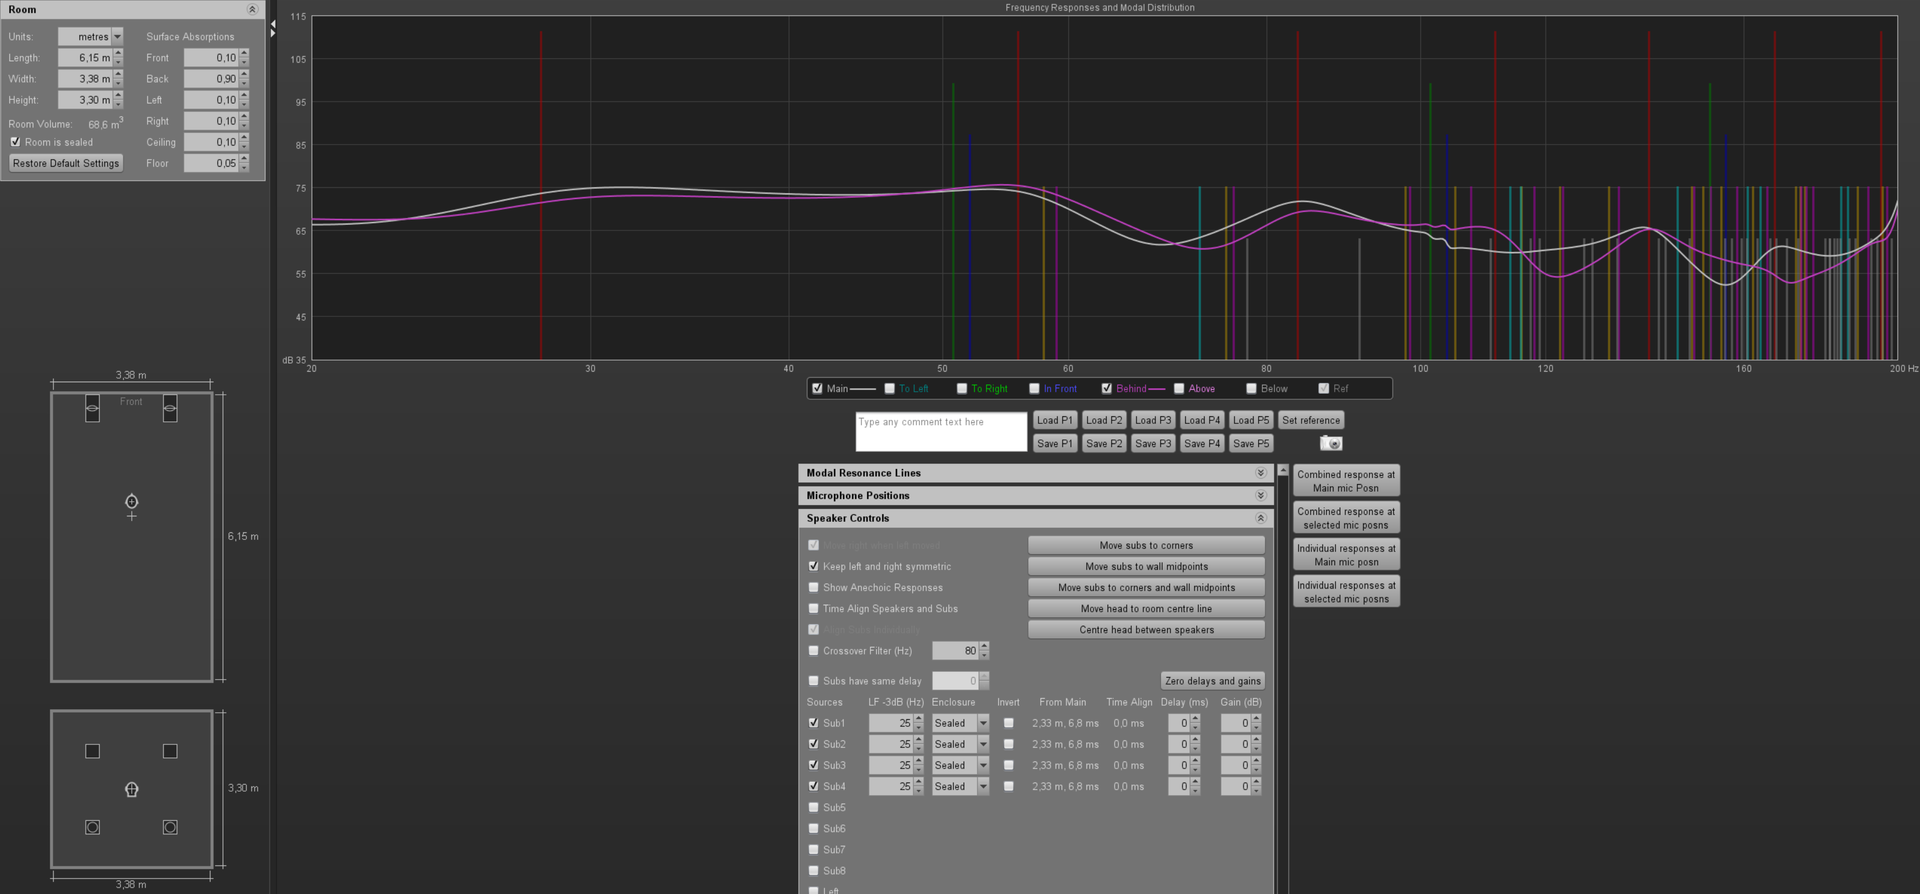Screen dimensions: 1920x894
Task: Expand the Modal Resonance Lines section
Action: click(x=1260, y=473)
